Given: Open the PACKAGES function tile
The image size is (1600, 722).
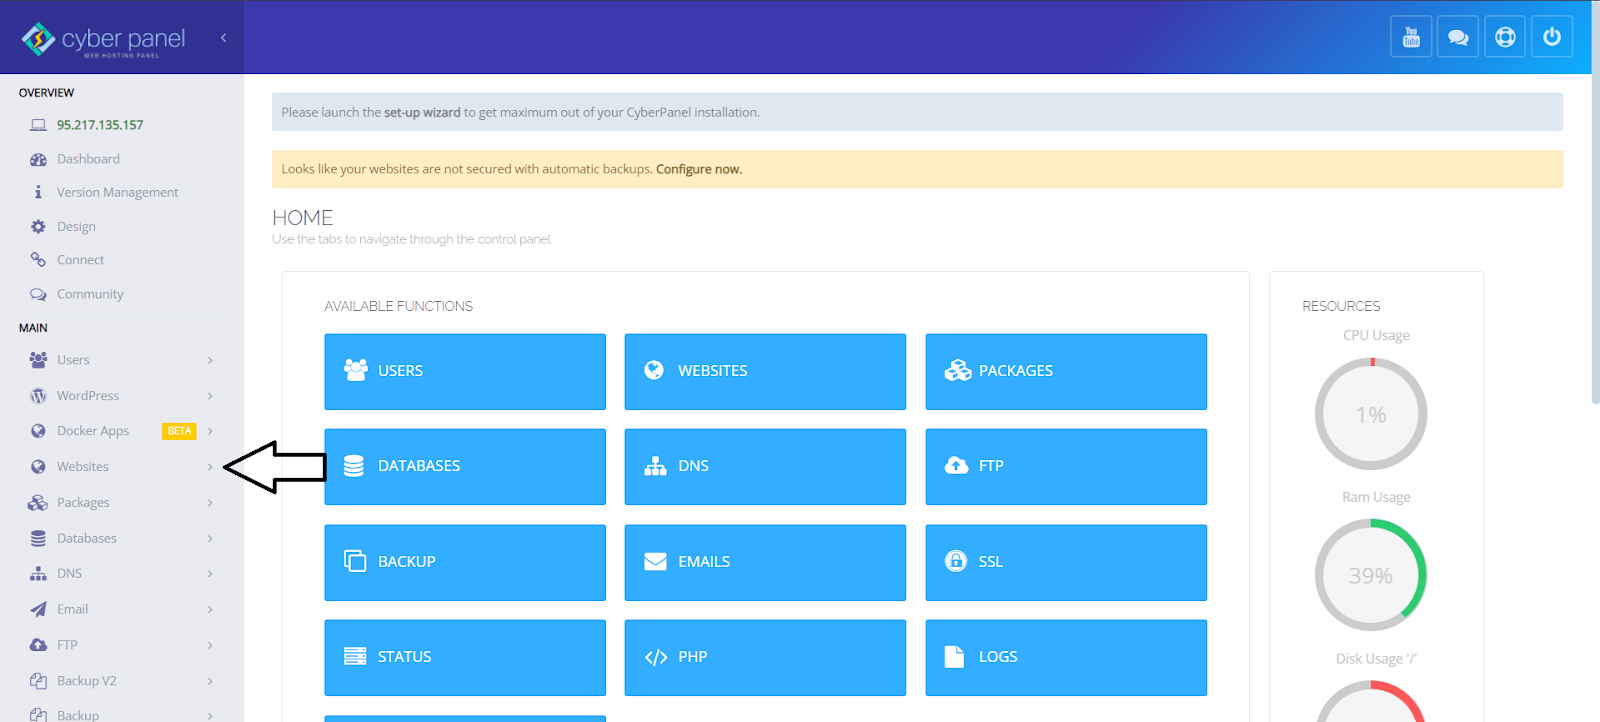Looking at the screenshot, I should pyautogui.click(x=1066, y=371).
